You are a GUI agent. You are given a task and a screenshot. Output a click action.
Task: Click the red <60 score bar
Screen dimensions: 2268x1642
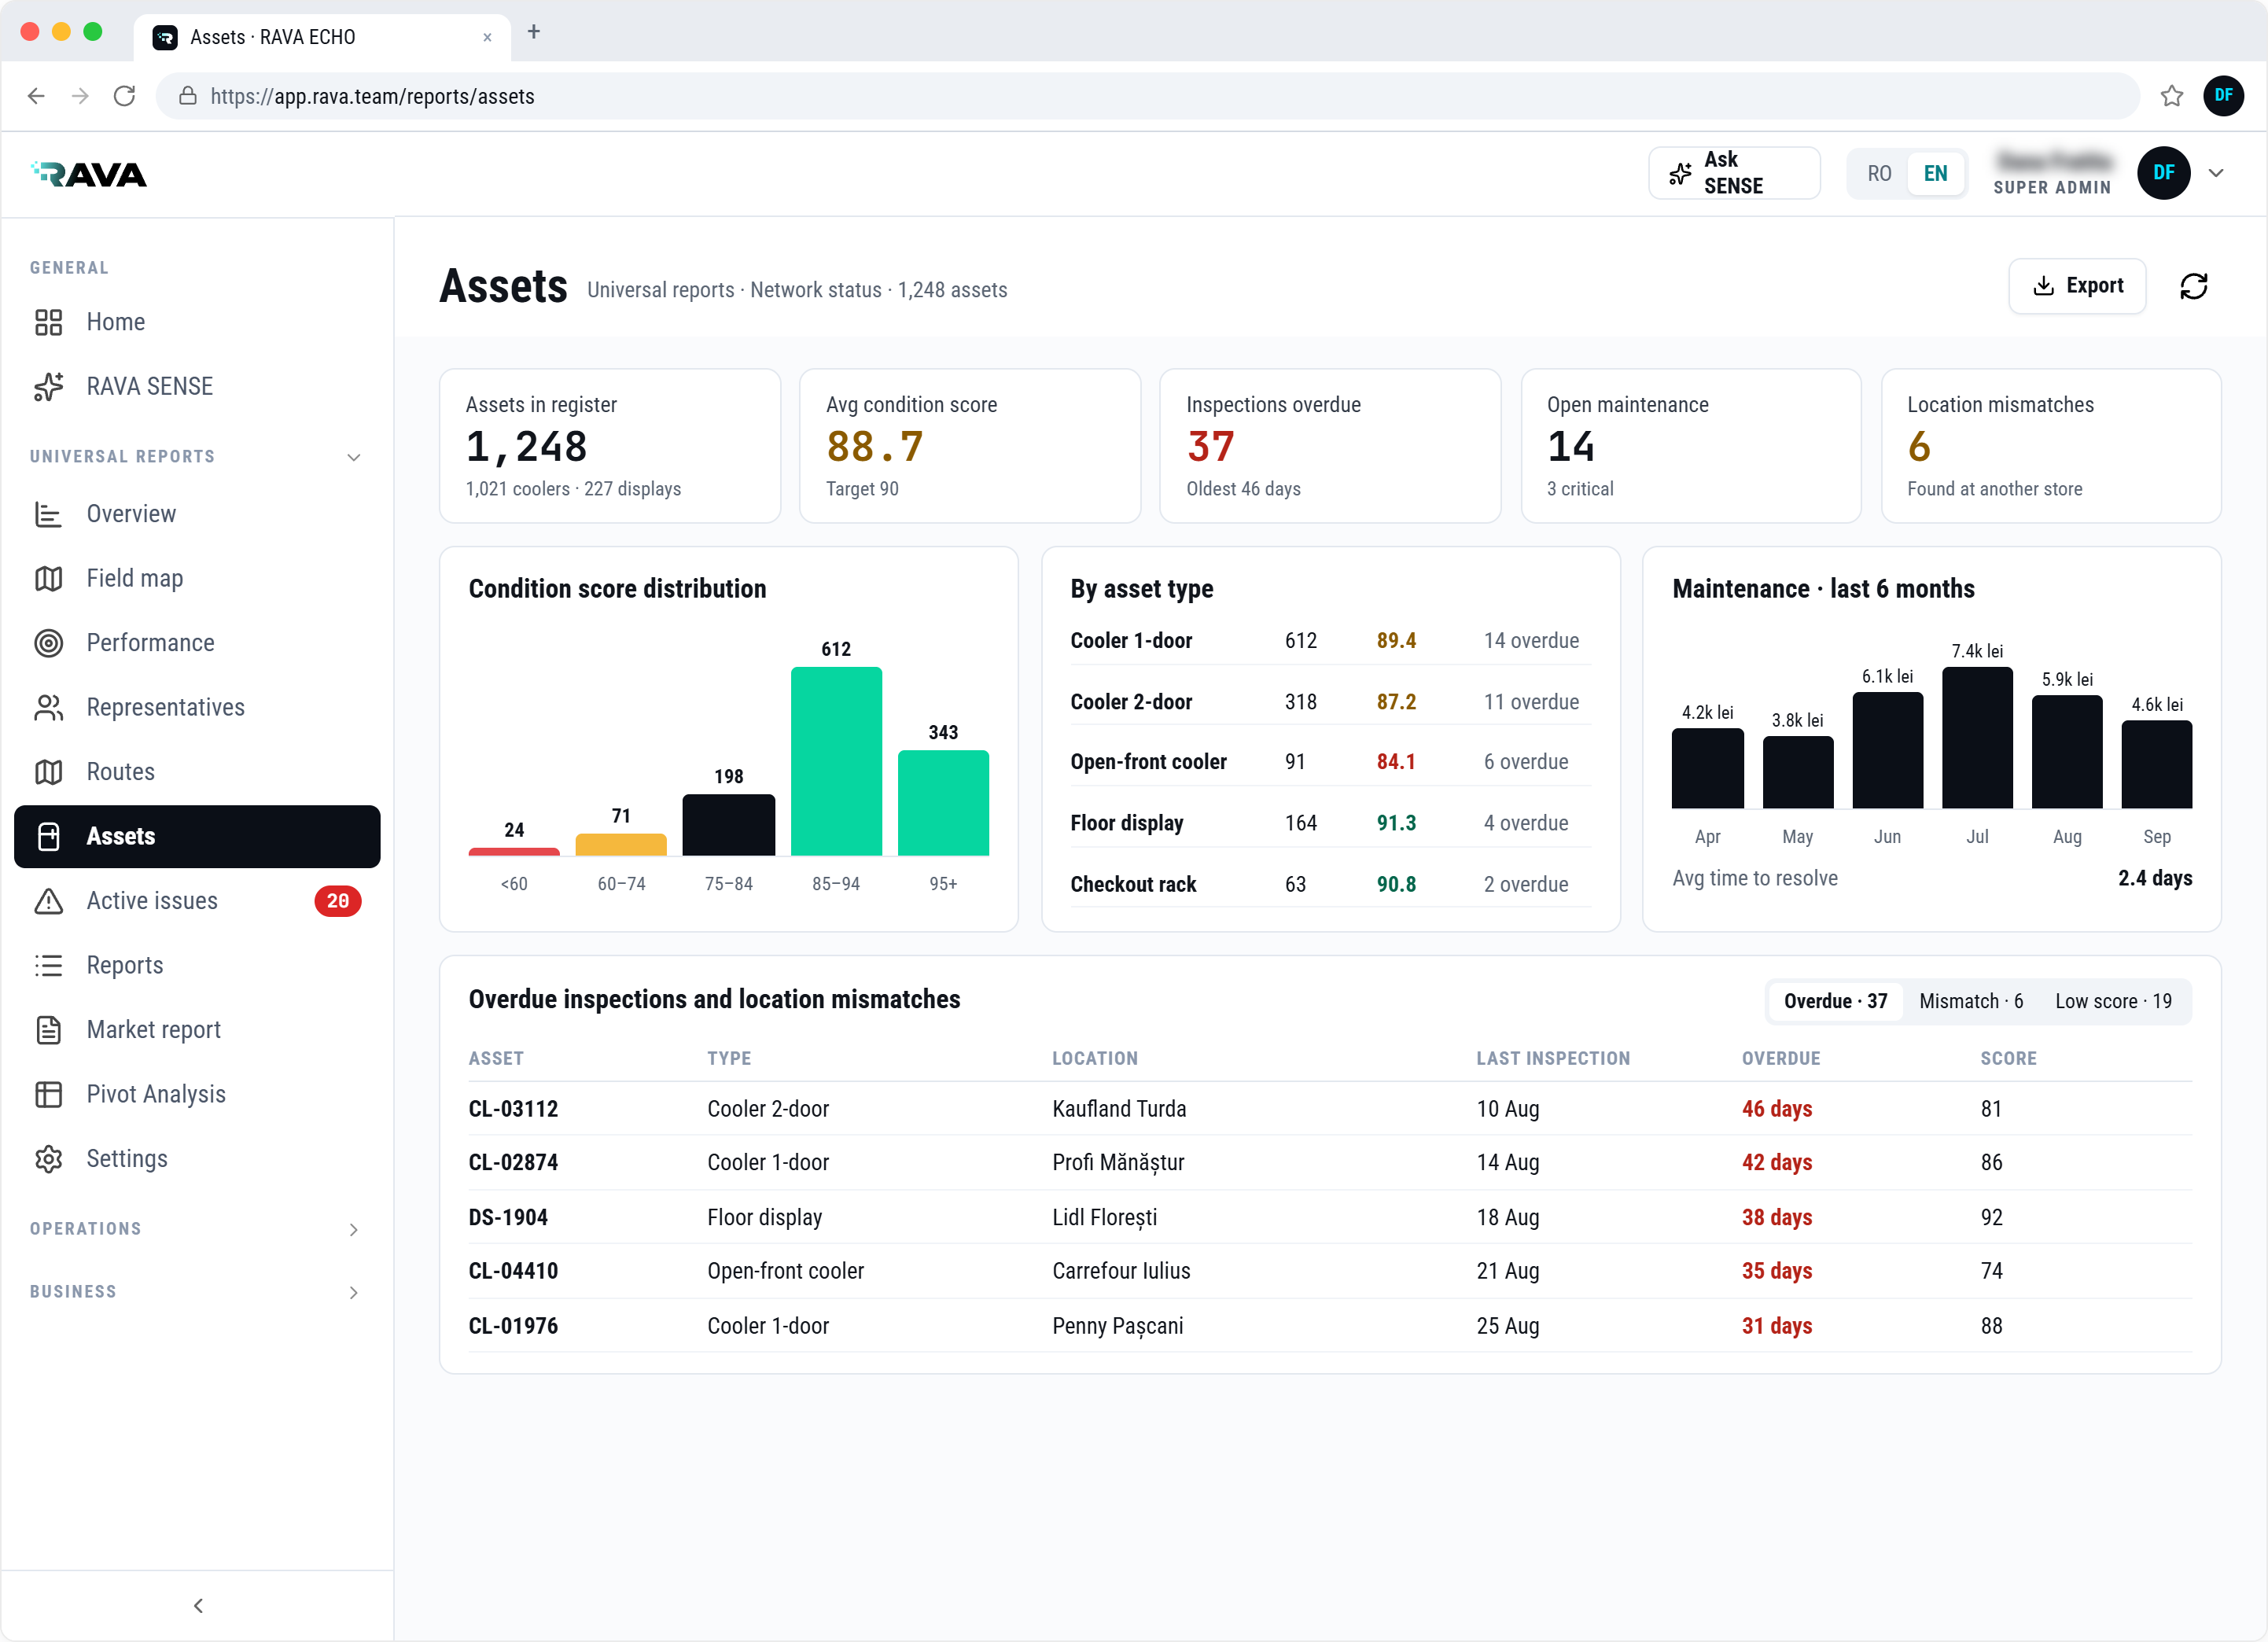tap(514, 852)
